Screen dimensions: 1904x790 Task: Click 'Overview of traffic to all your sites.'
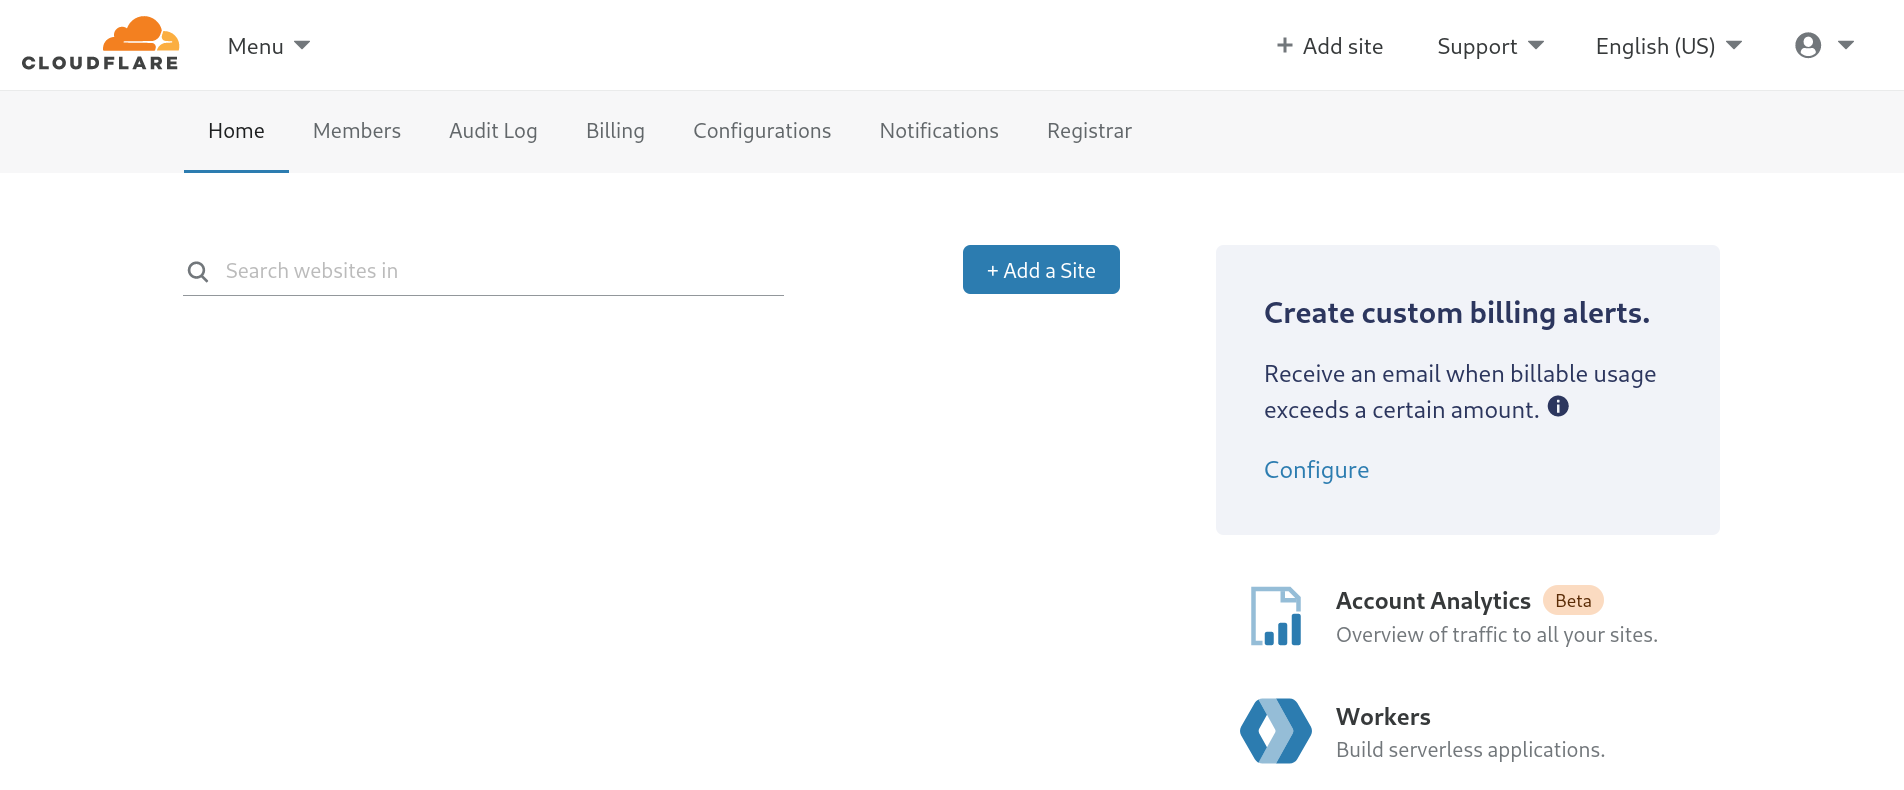1497,635
